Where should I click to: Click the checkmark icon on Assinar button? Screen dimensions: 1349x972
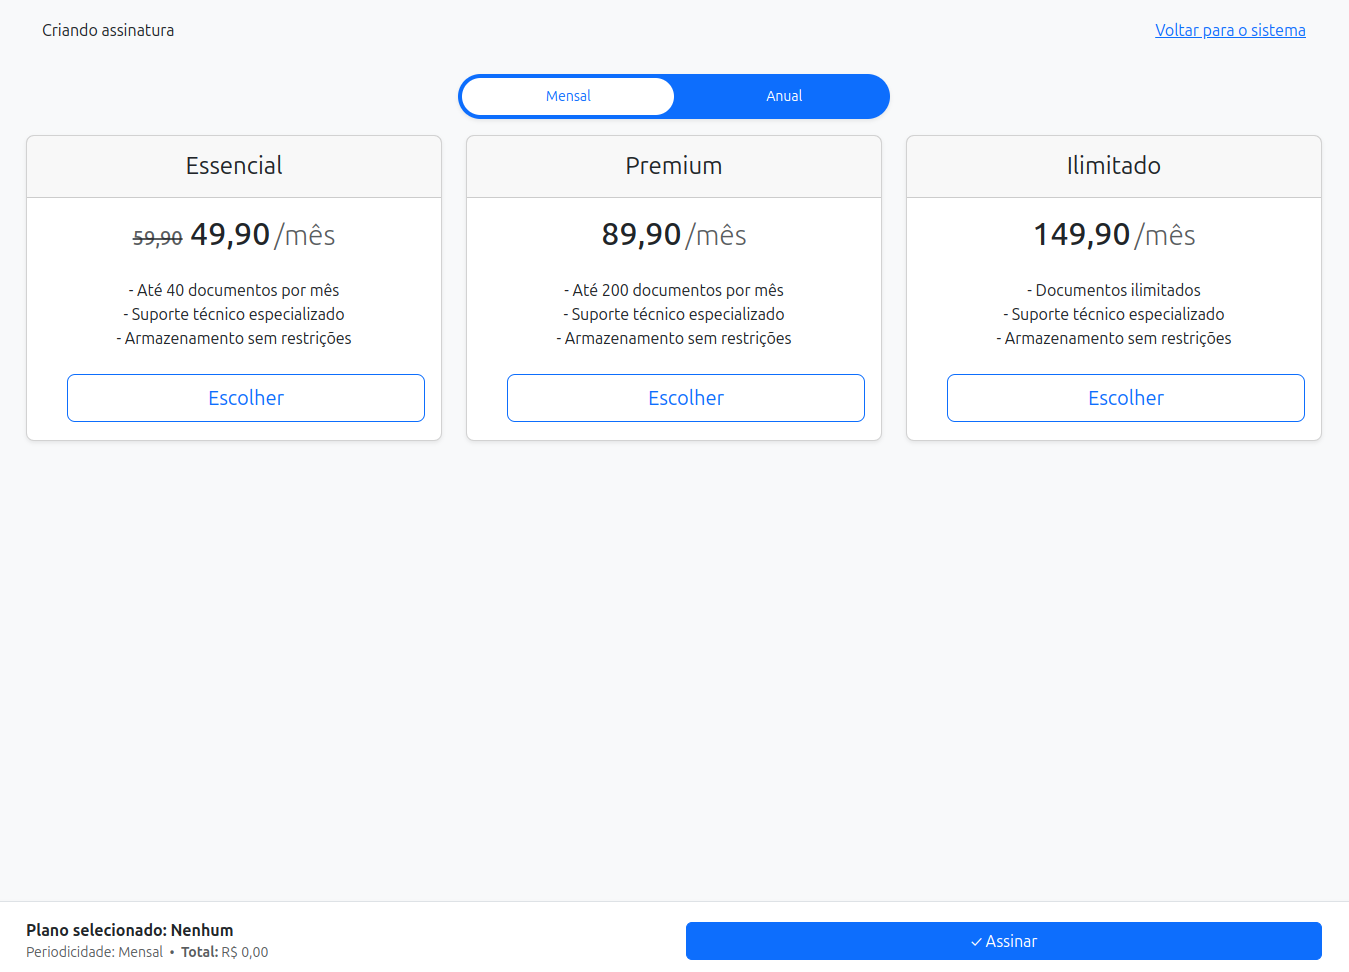point(976,942)
